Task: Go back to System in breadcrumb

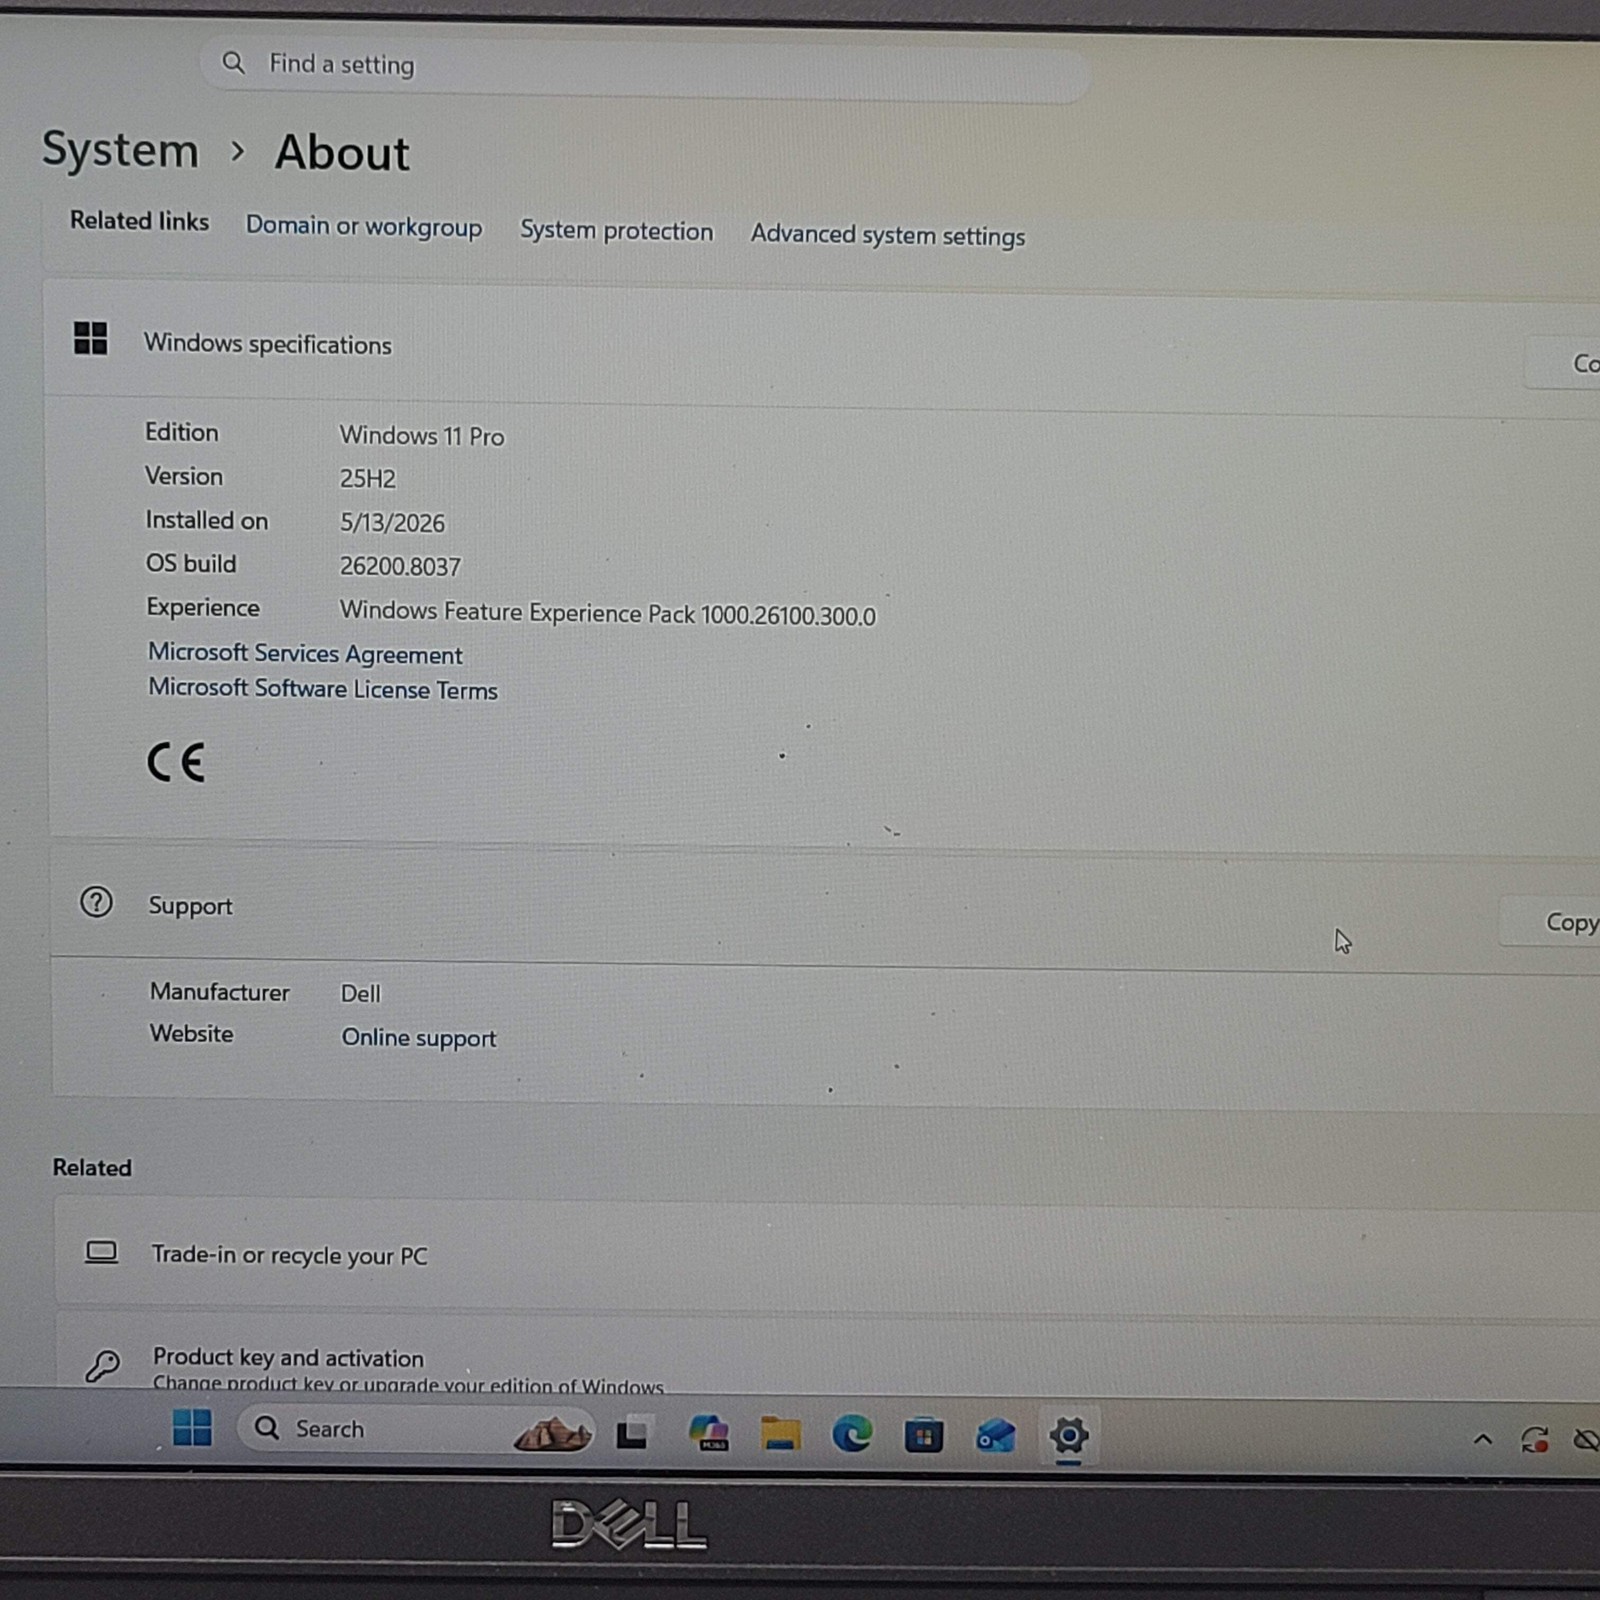Action: [120, 150]
